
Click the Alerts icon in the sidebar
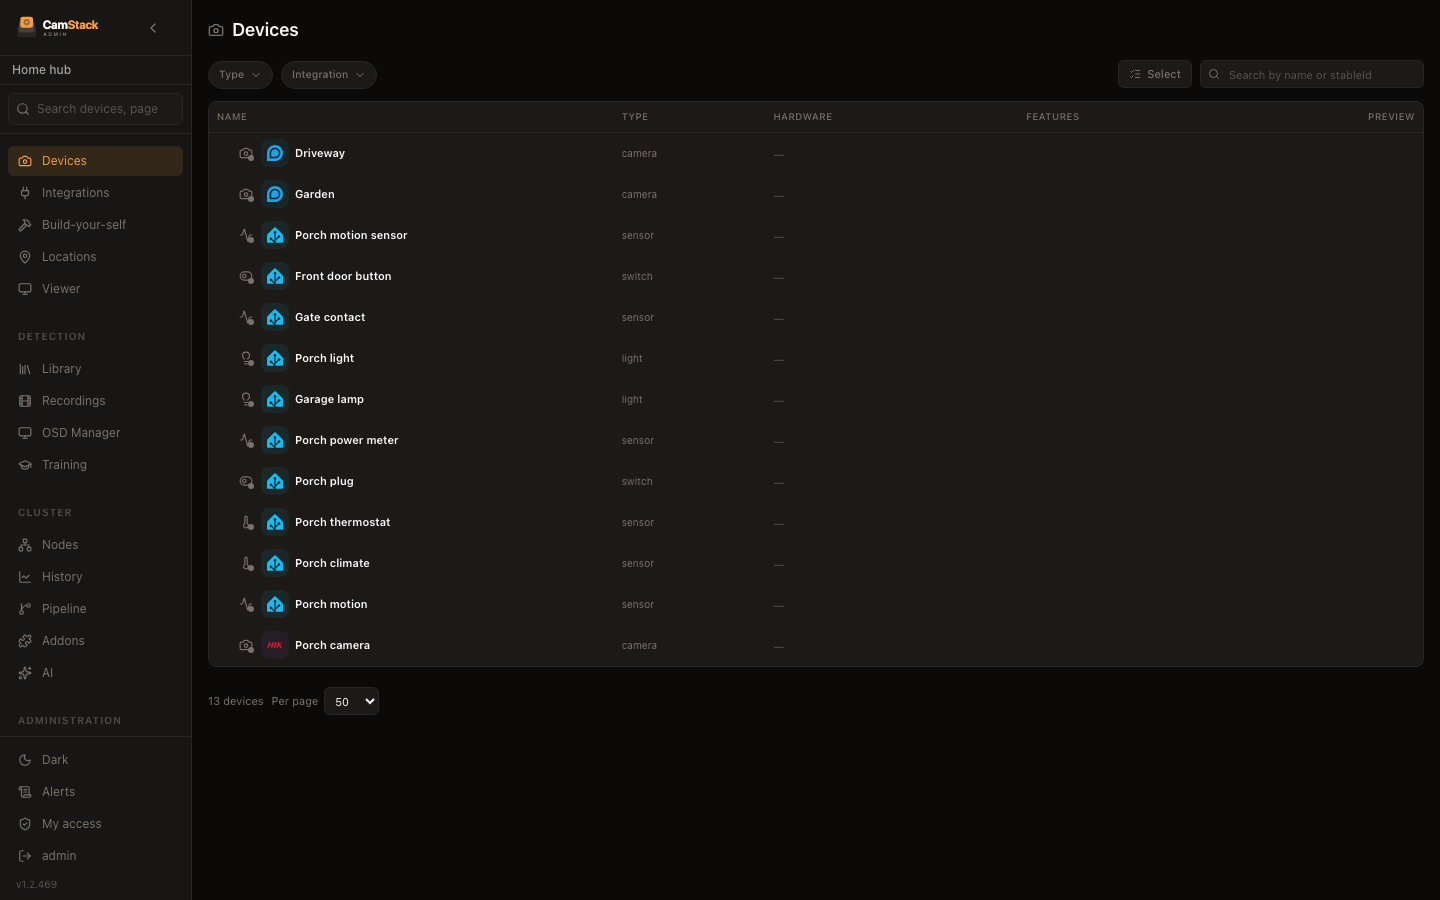click(25, 792)
